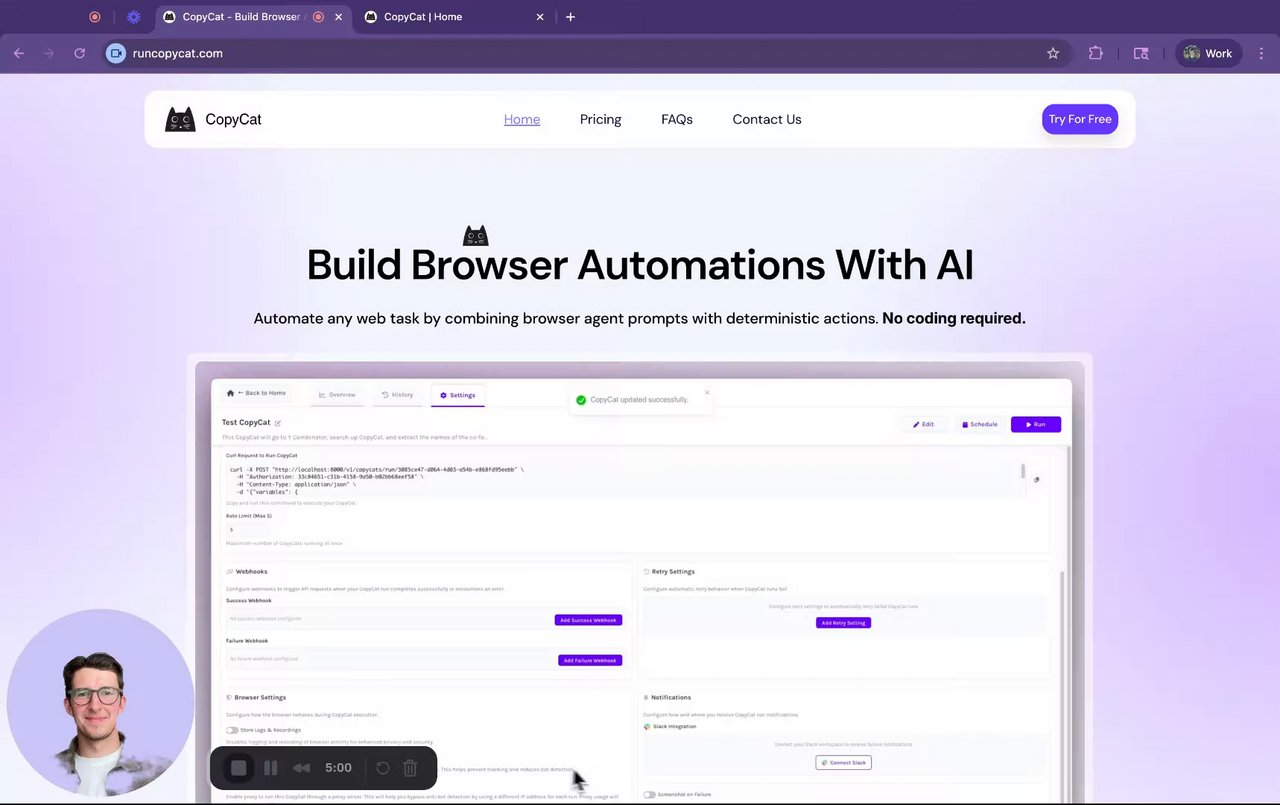The height and width of the screenshot is (805, 1280).
Task: Click the green checkmark in success toast
Action: (581, 400)
